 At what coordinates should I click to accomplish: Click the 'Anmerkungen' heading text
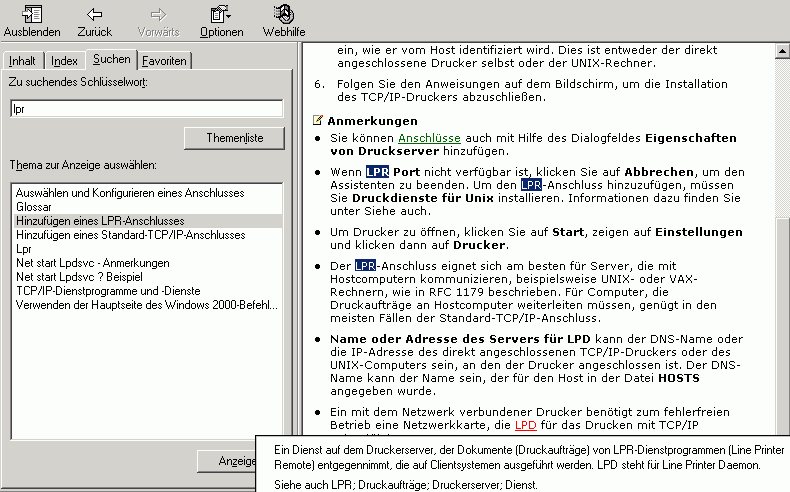372,121
